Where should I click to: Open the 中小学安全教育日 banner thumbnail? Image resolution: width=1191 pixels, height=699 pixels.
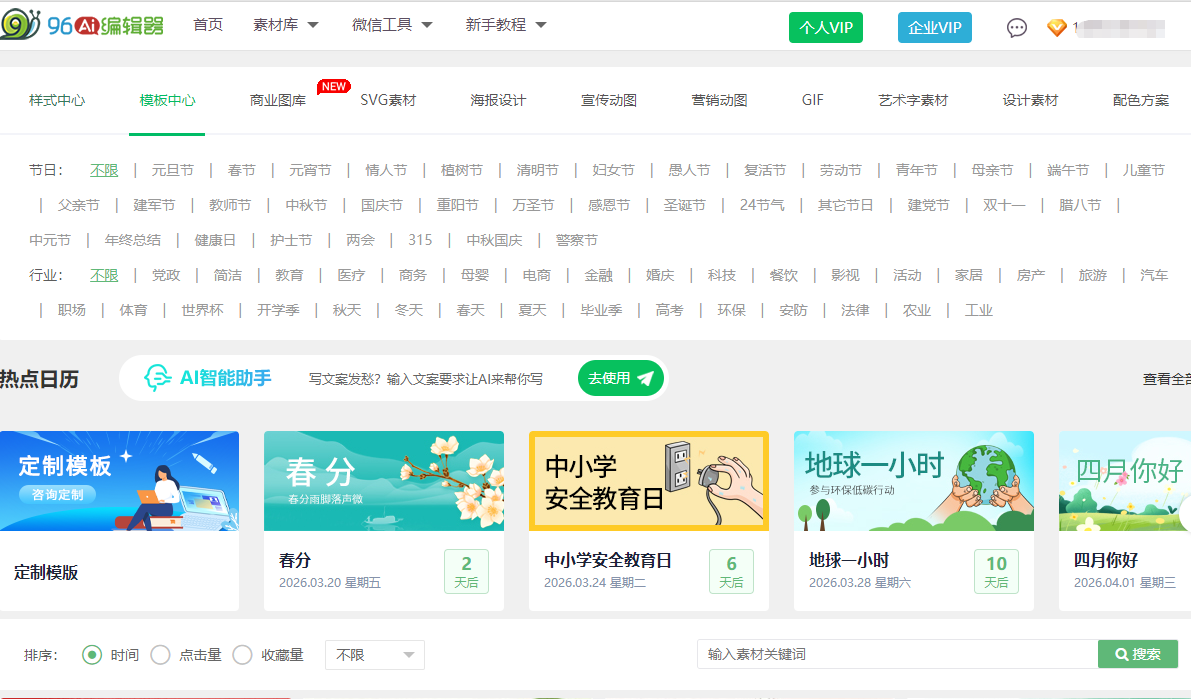[648, 481]
